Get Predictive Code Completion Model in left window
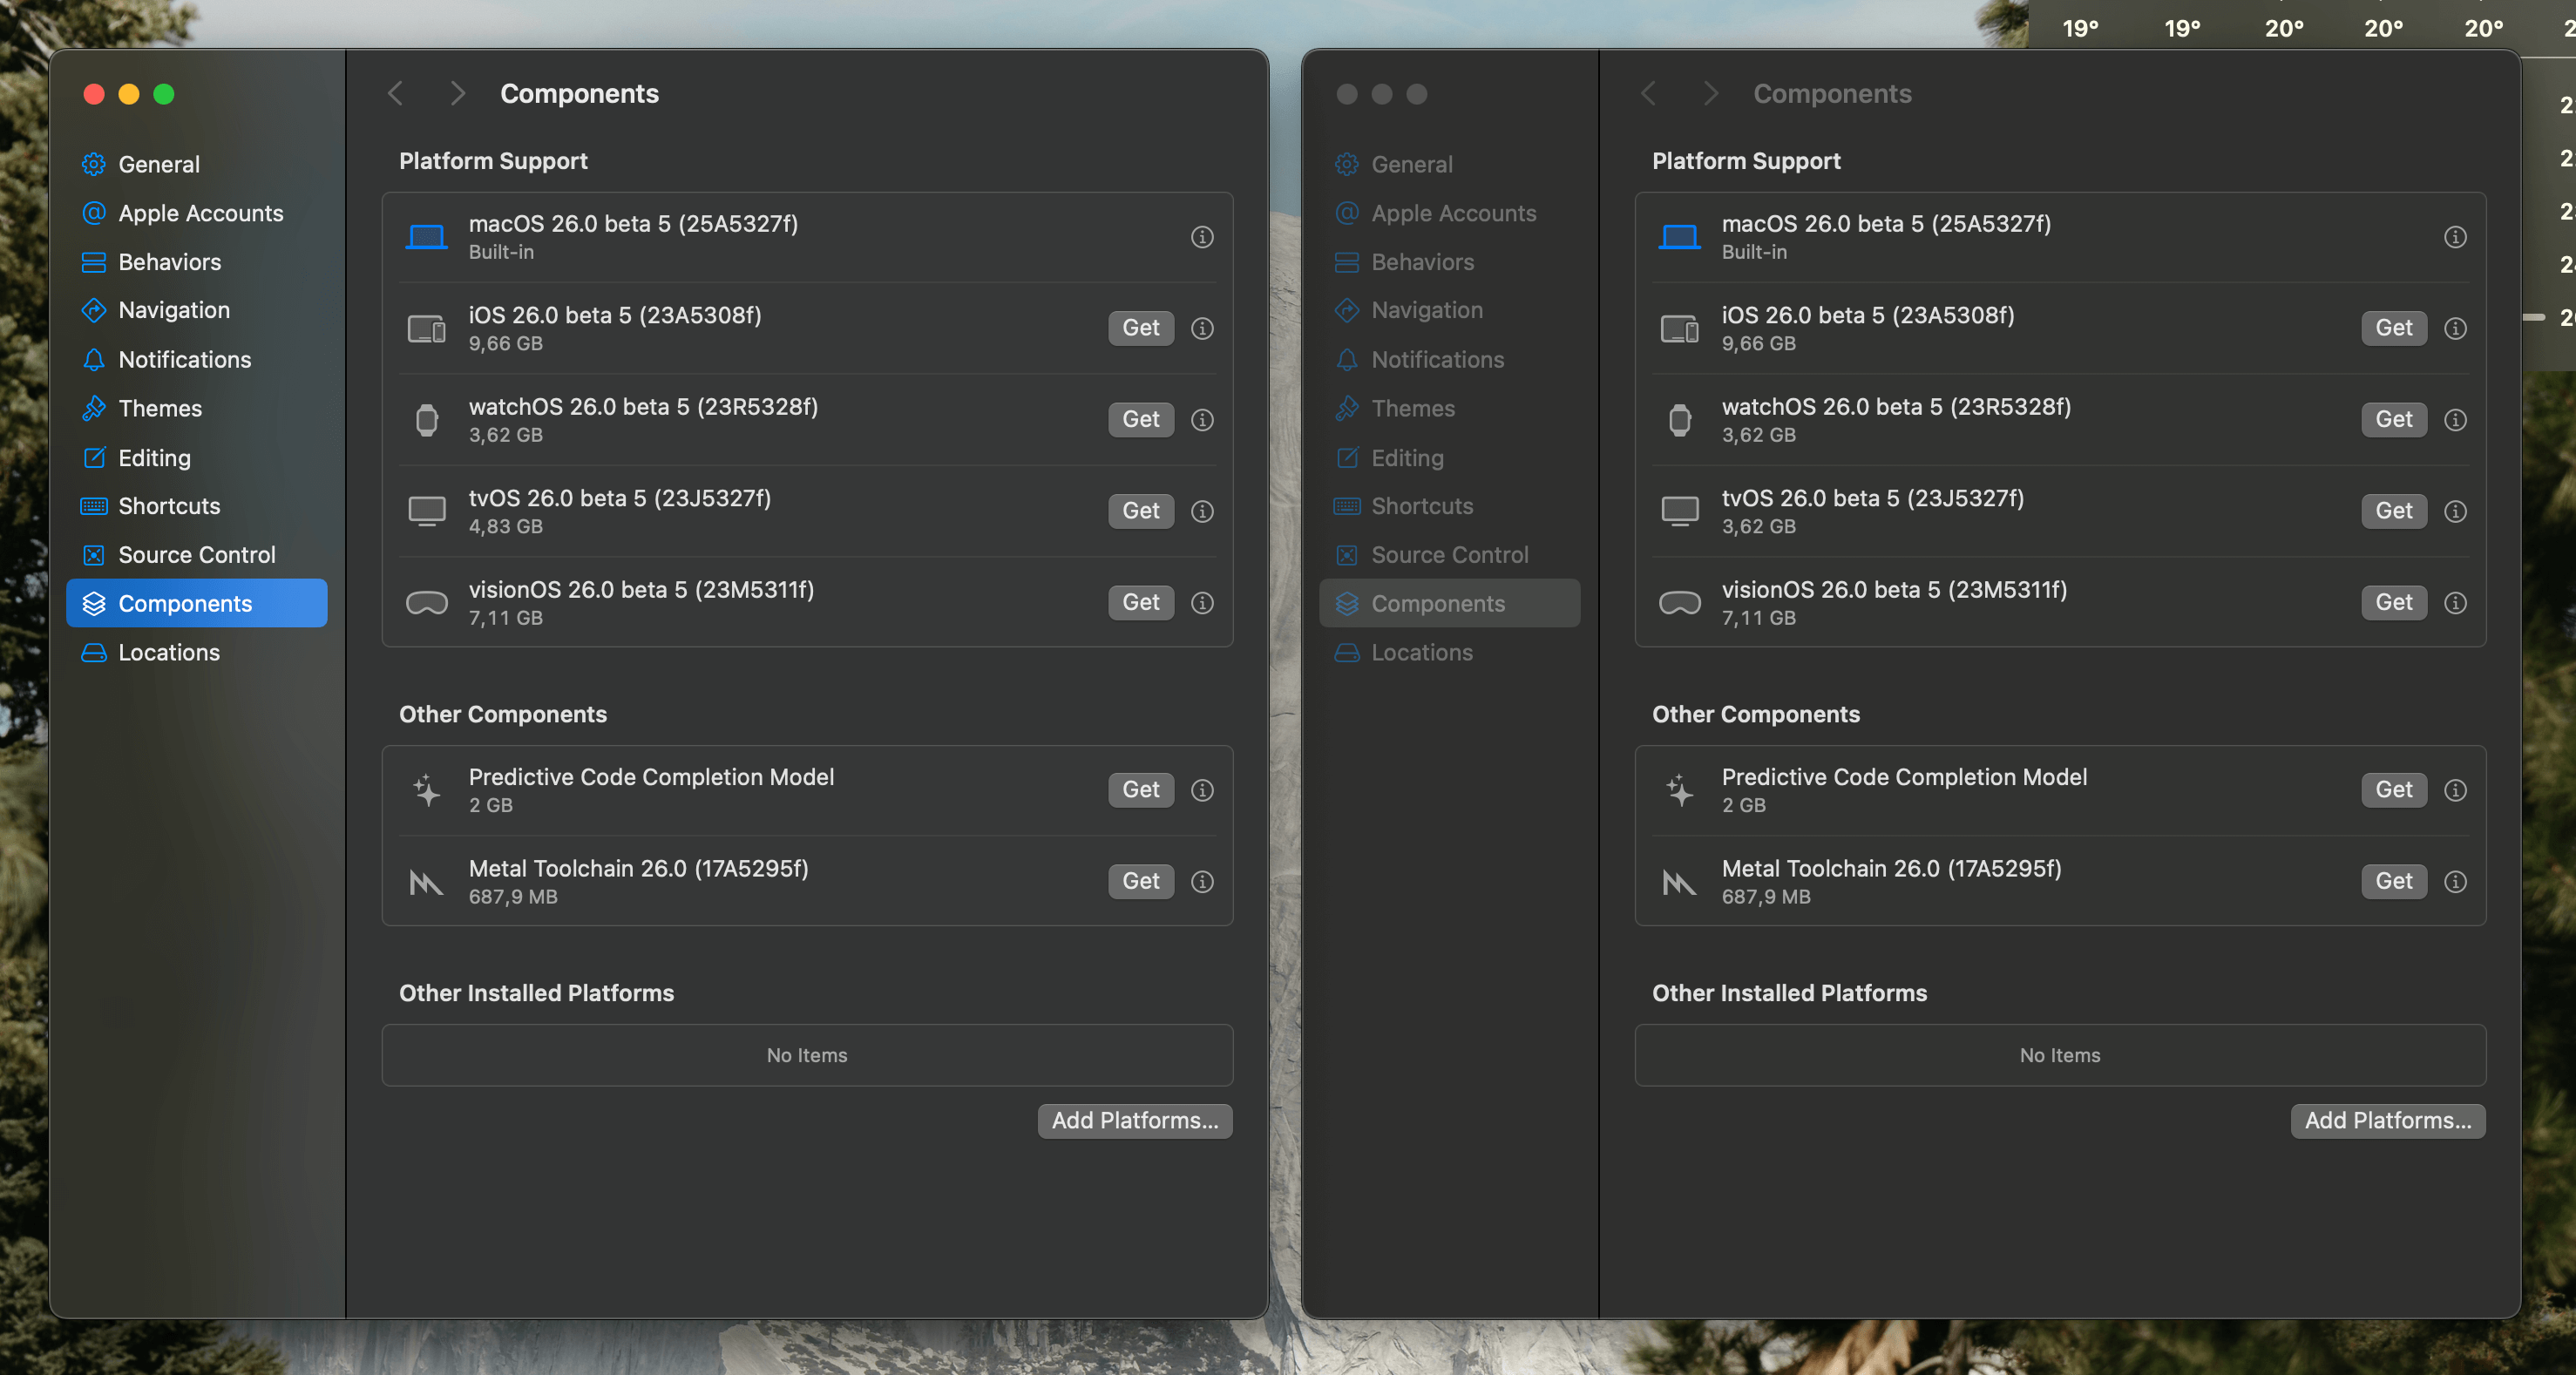Viewport: 2576px width, 1375px height. pyautogui.click(x=1141, y=790)
